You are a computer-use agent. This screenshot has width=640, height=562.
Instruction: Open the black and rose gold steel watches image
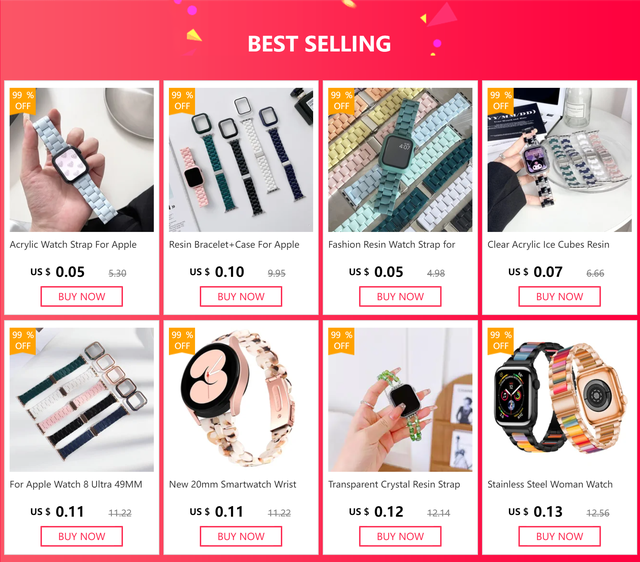tap(560, 400)
